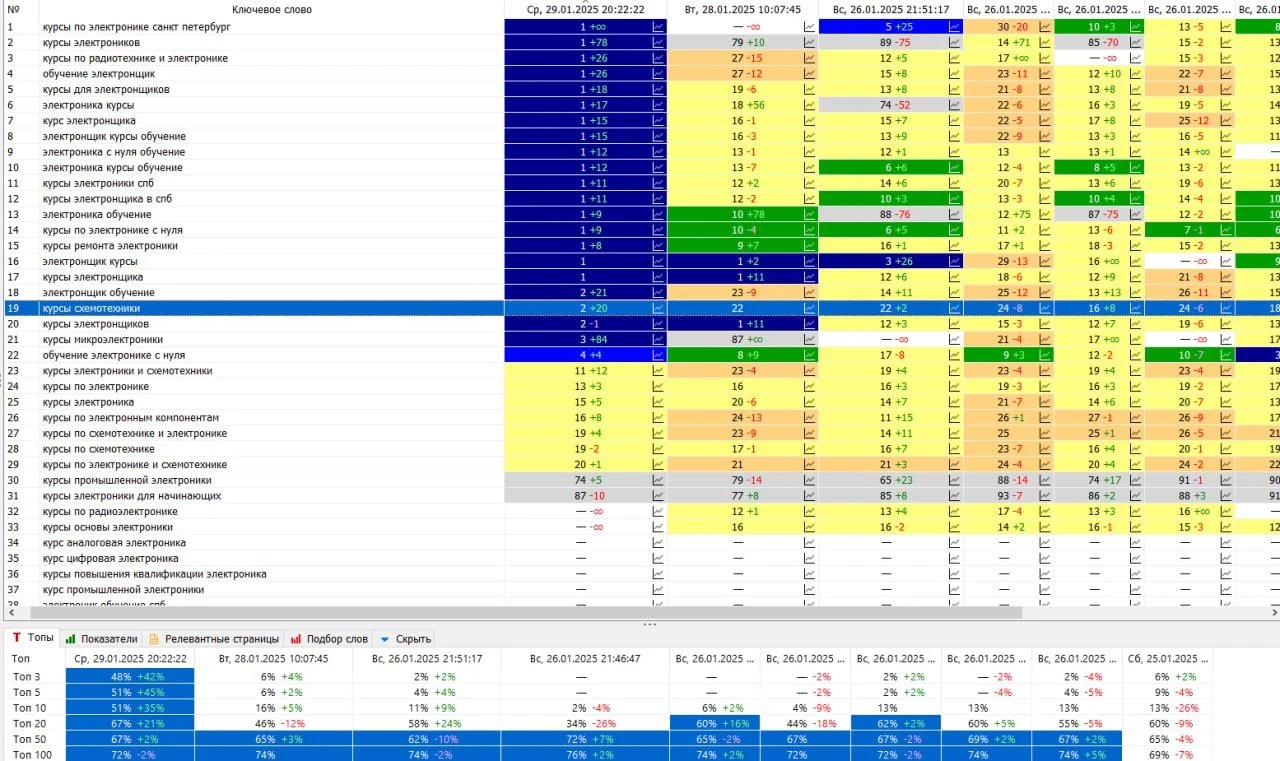Viewport: 1280px width, 761px height.
Task: Switch to Релевантные страницы tab
Action: 213,638
